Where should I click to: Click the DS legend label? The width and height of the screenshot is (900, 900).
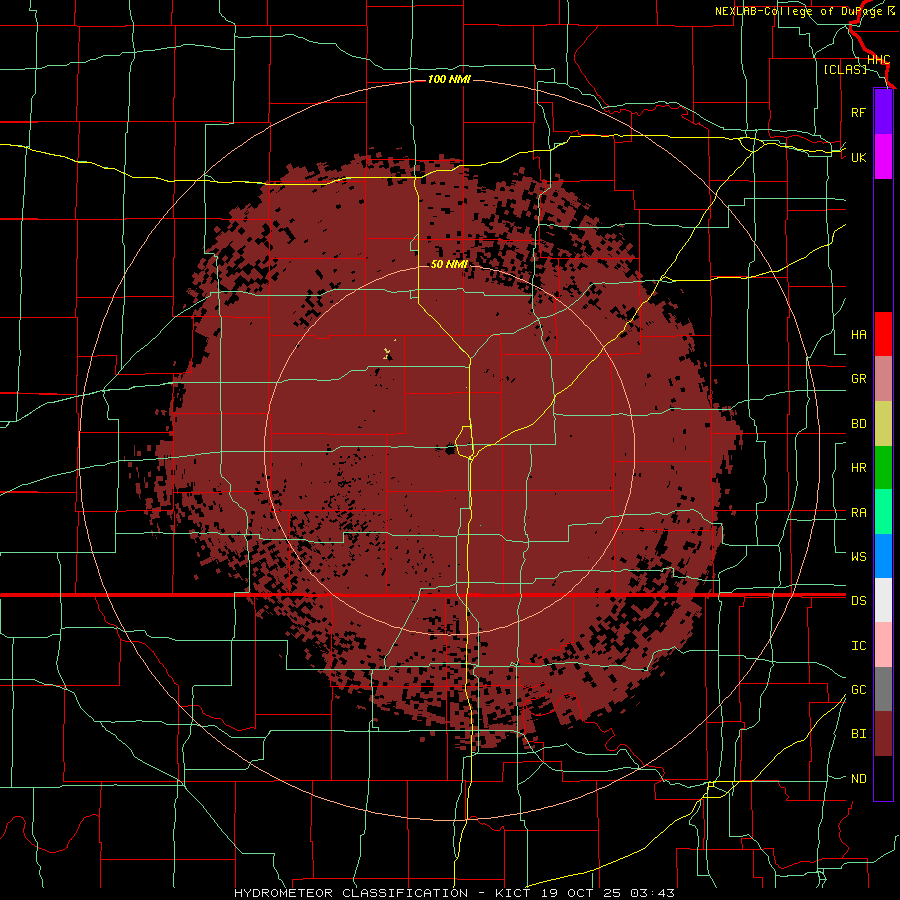858,601
